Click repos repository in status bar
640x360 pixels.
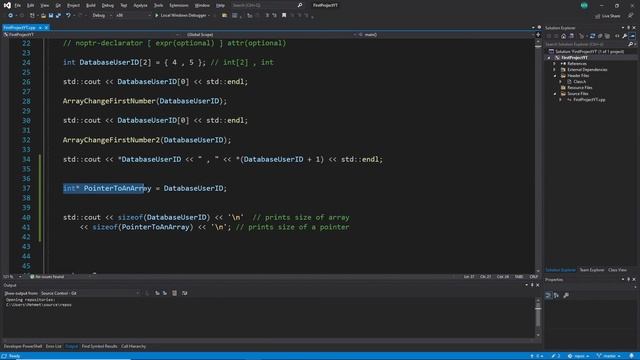[x=579, y=356]
